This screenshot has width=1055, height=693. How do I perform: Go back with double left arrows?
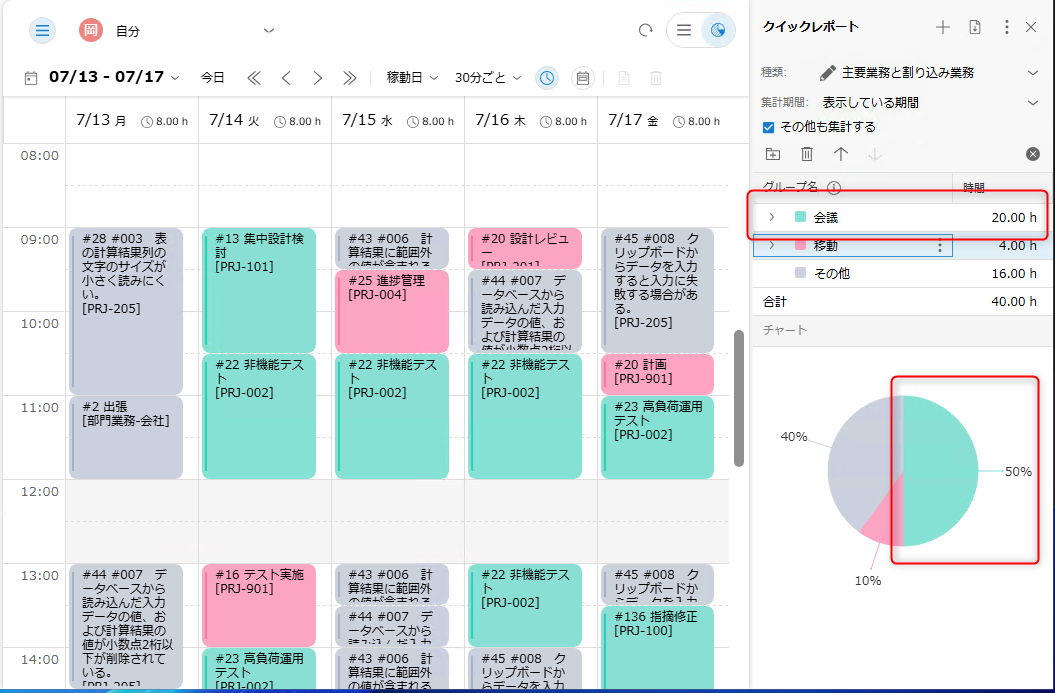254,78
